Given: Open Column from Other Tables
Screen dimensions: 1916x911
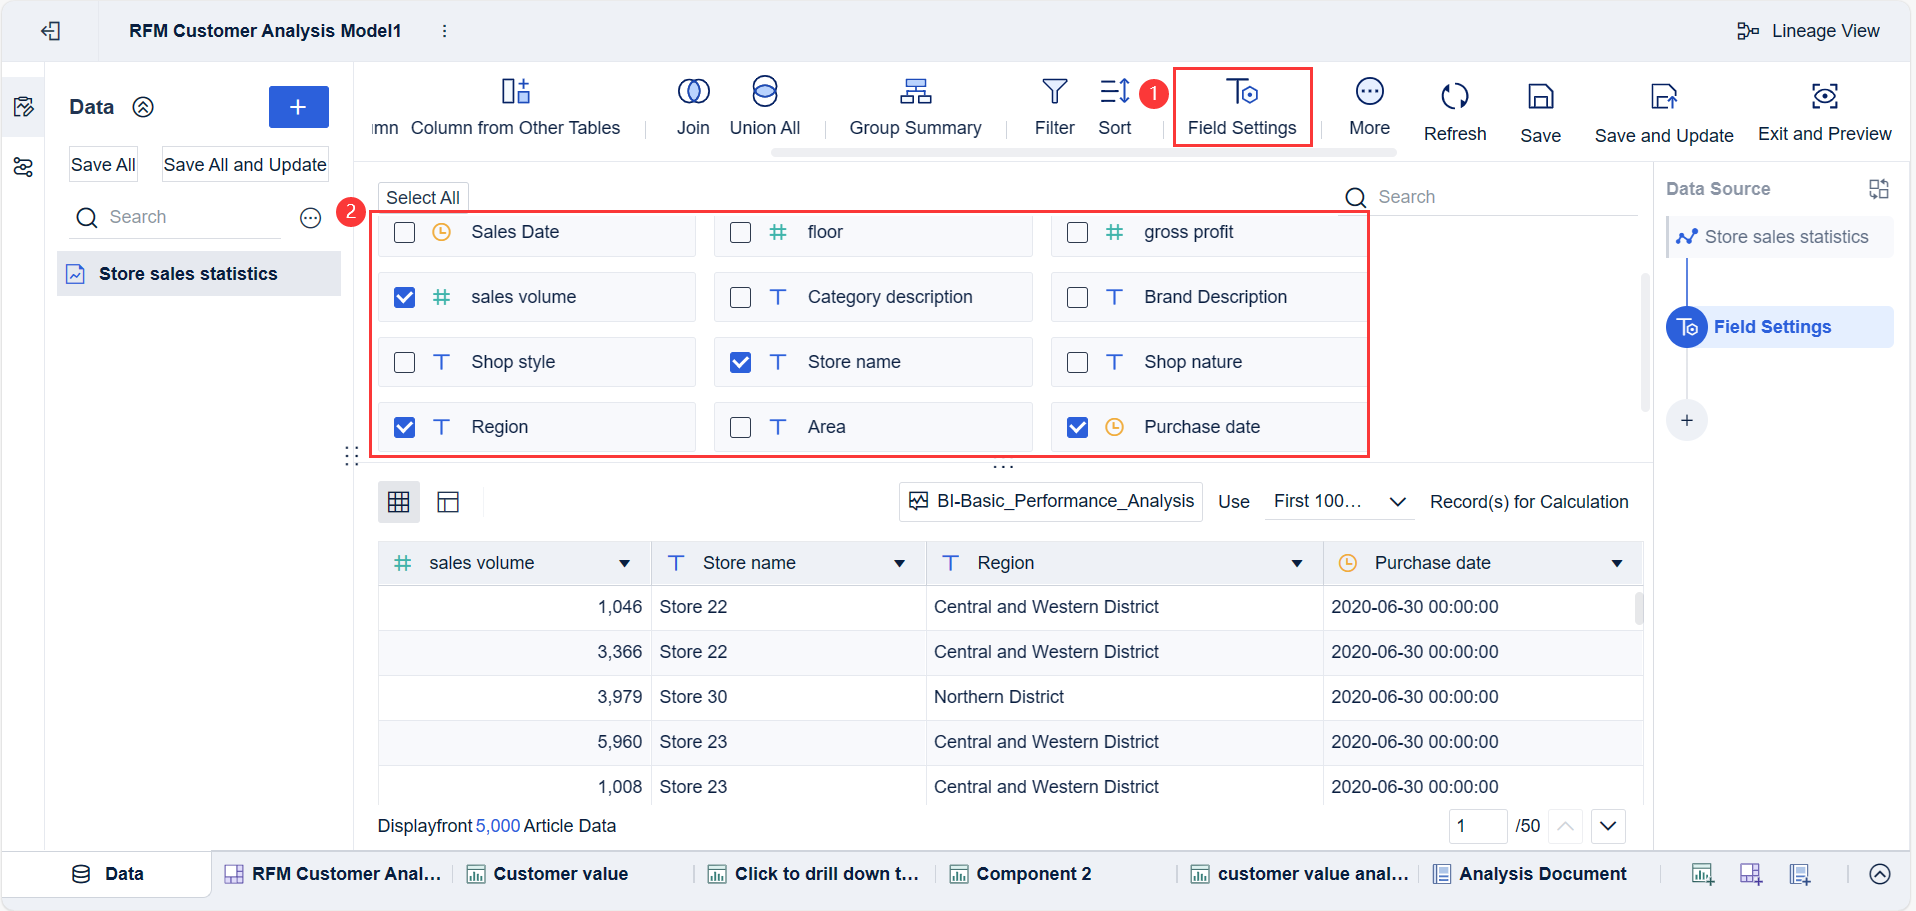Looking at the screenshot, I should coord(516,107).
